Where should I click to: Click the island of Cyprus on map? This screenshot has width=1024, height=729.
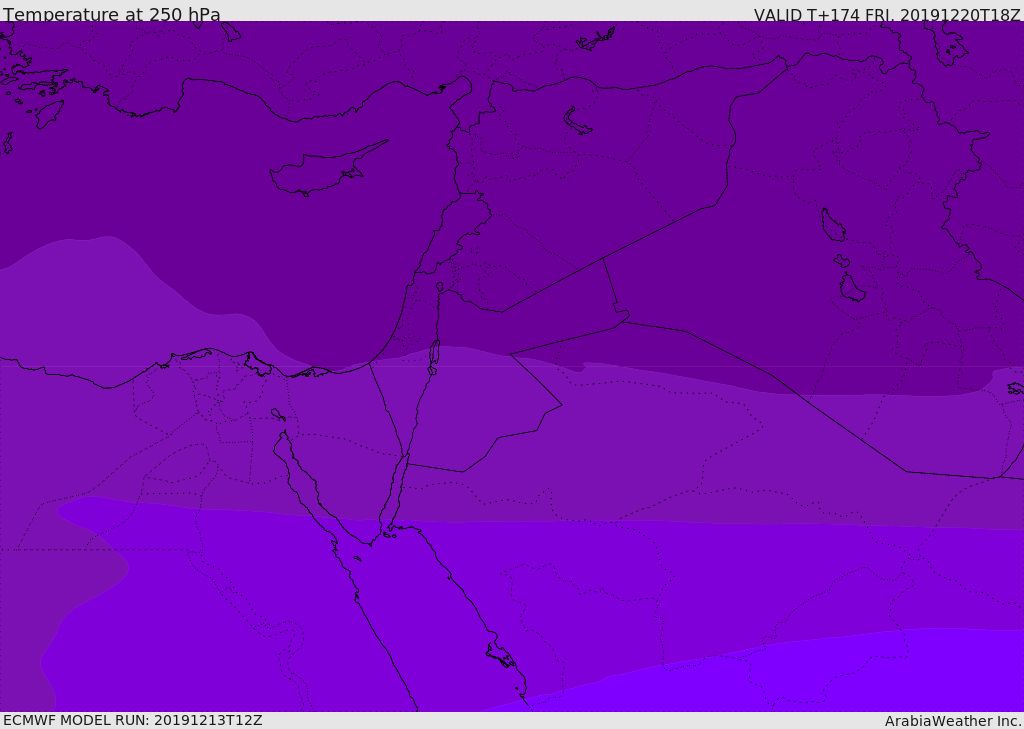(x=327, y=169)
